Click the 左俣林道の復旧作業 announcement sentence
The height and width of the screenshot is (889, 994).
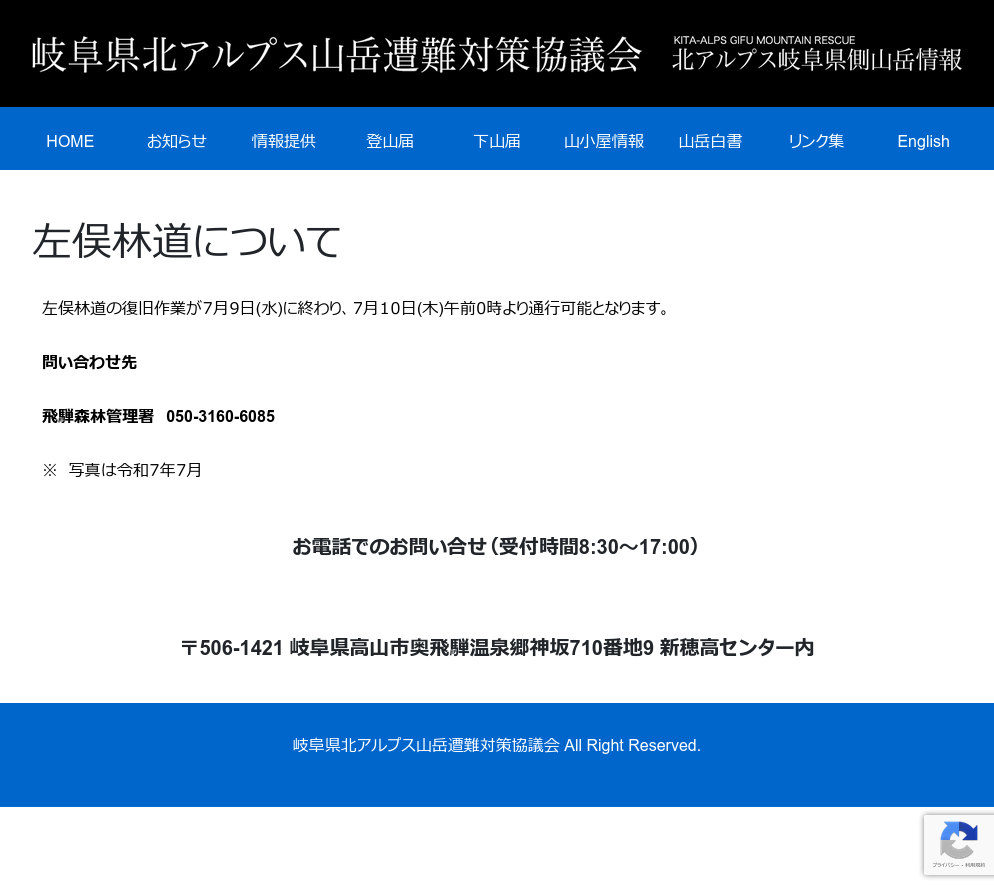tap(356, 308)
